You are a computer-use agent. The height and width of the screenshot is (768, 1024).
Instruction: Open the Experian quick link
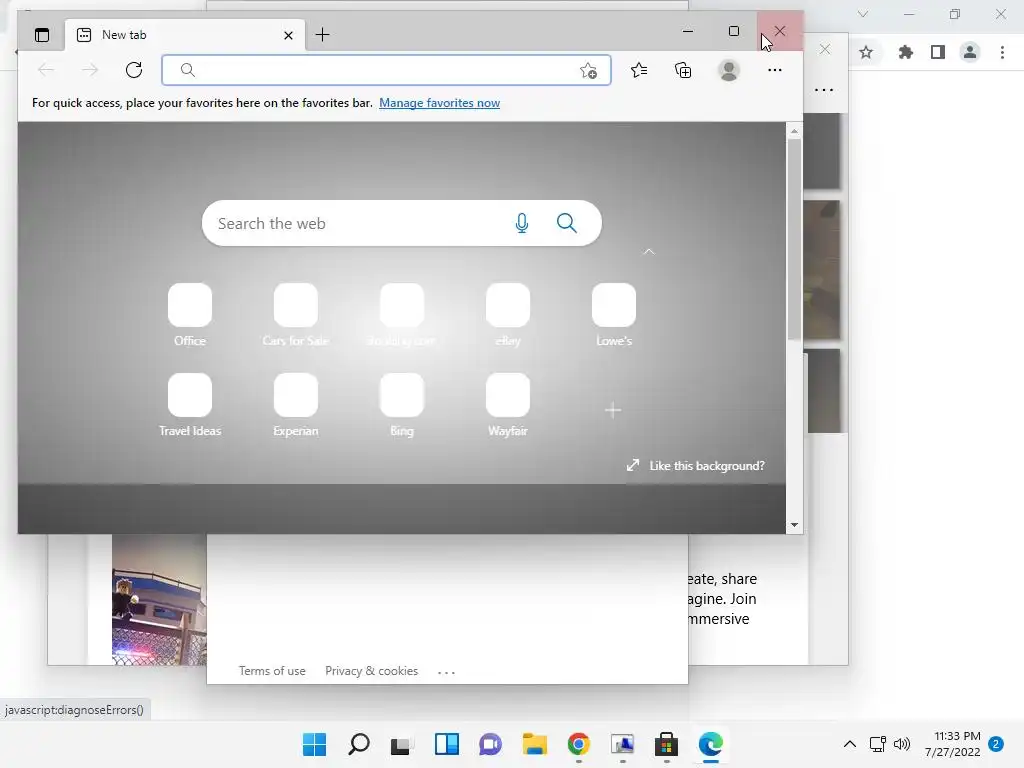[x=296, y=405]
